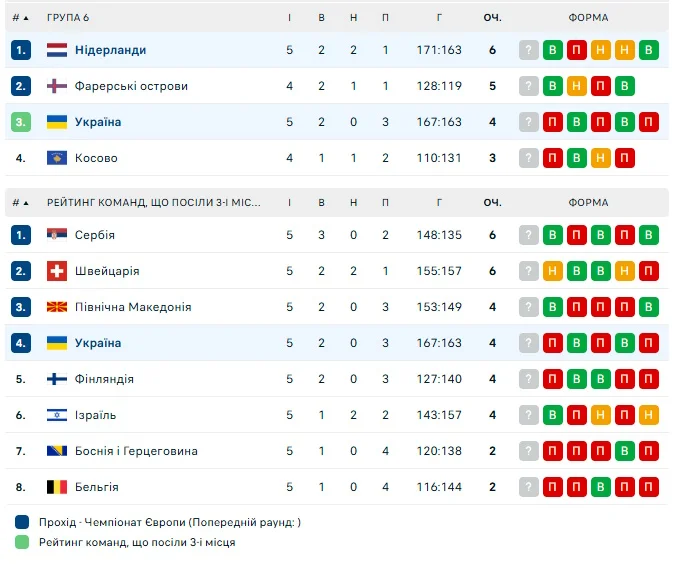The height and width of the screenshot is (564, 673).
Task: Click the Finland flag icon
Action: pos(56,379)
